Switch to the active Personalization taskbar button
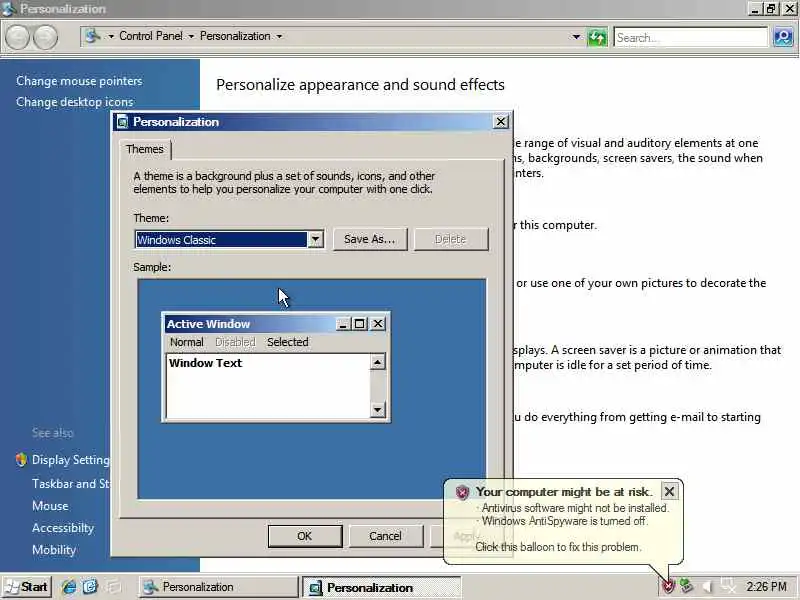The height and width of the screenshot is (600, 800). [x=382, y=587]
